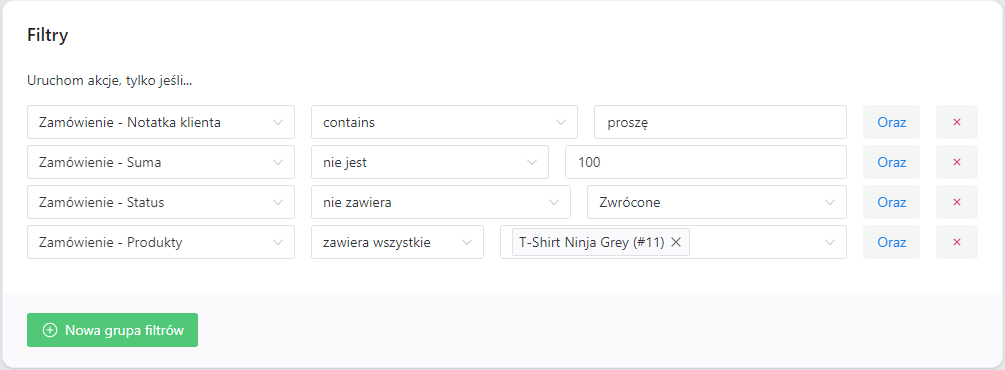Image resolution: width=1005 pixels, height=370 pixels.
Task: Click Oraz button on Notatka klienta row
Action: pos(892,122)
